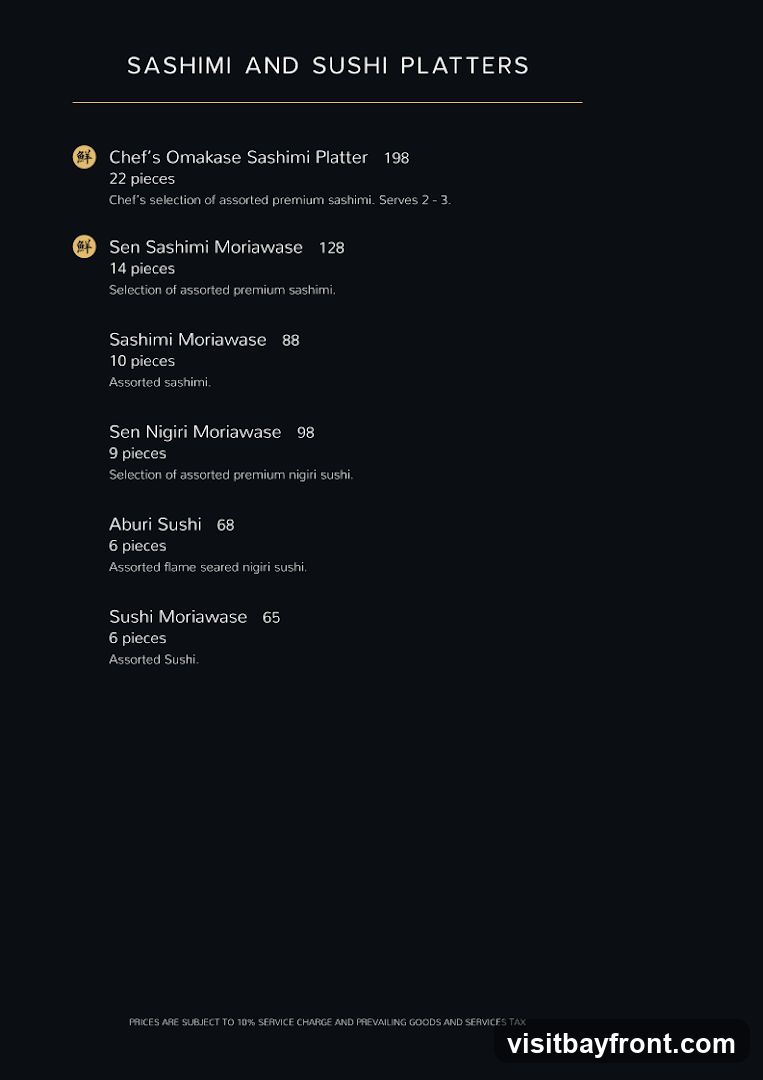Click the 198 price of Omakase platter
The height and width of the screenshot is (1080, 763).
pyautogui.click(x=397, y=158)
